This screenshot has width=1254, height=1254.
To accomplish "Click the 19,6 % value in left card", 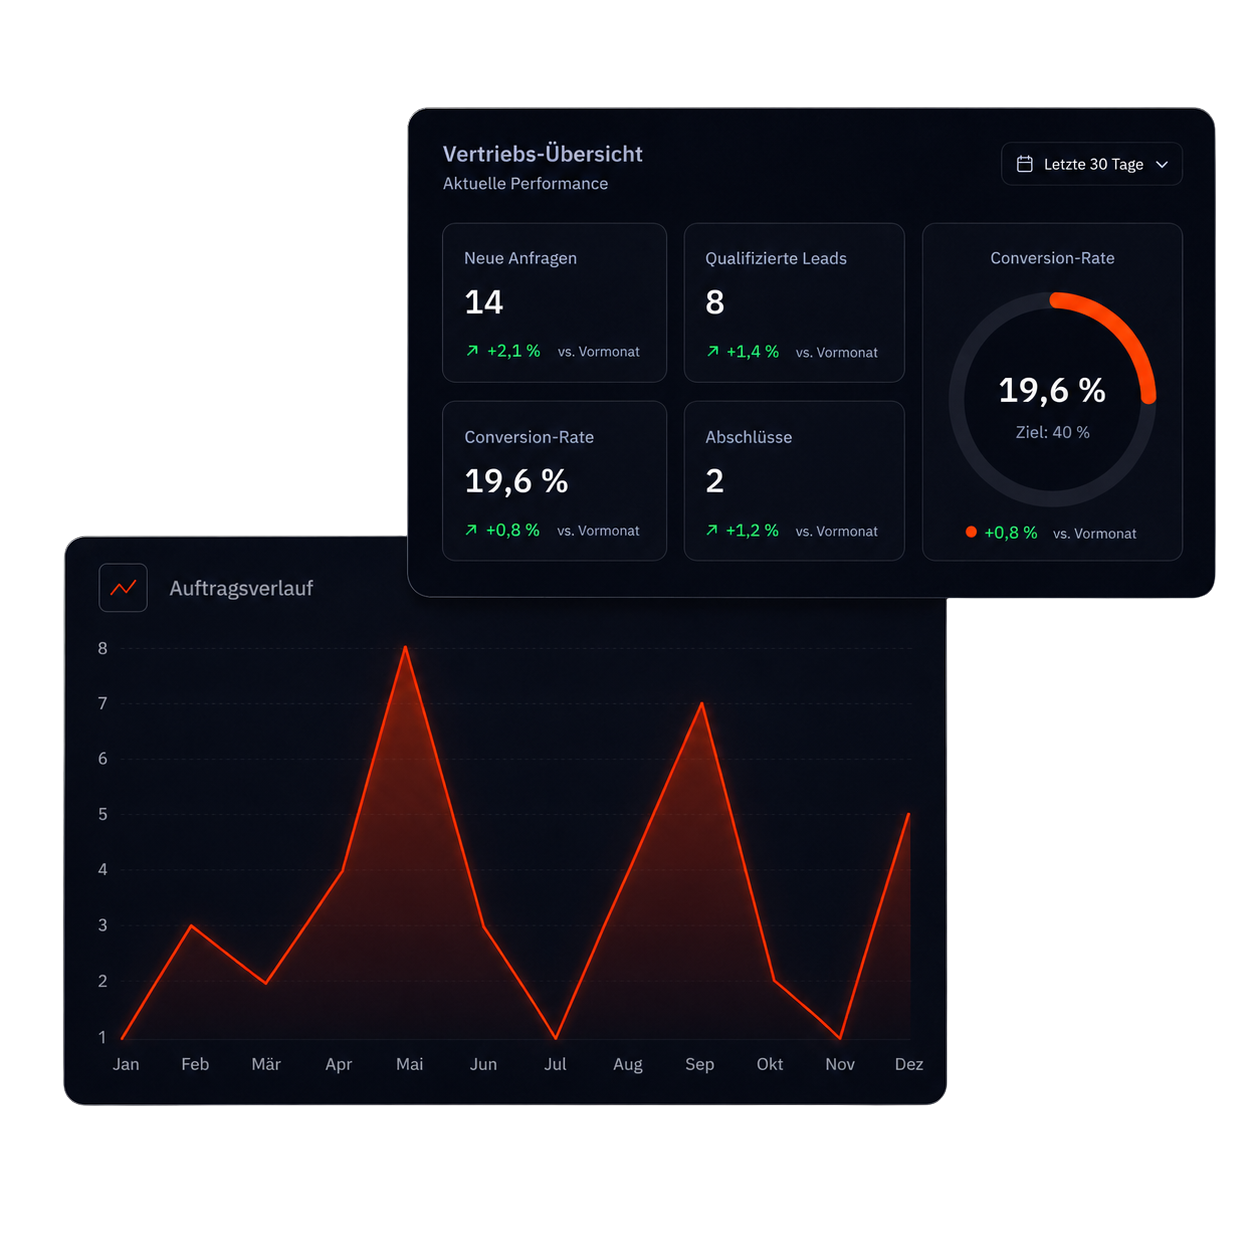I will tap(516, 481).
